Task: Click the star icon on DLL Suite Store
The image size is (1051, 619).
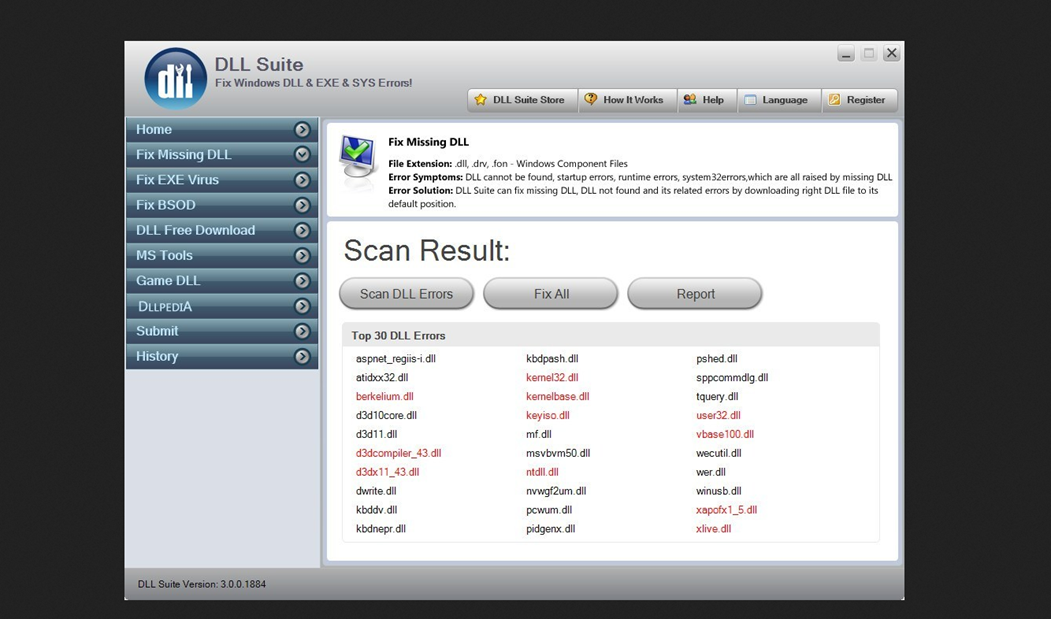Action: [x=481, y=100]
